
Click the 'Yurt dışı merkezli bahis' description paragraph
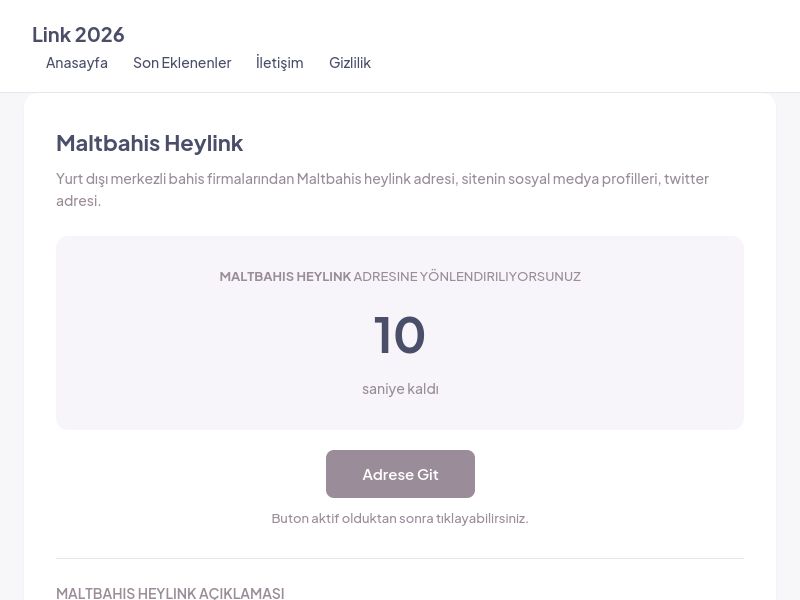tap(383, 190)
